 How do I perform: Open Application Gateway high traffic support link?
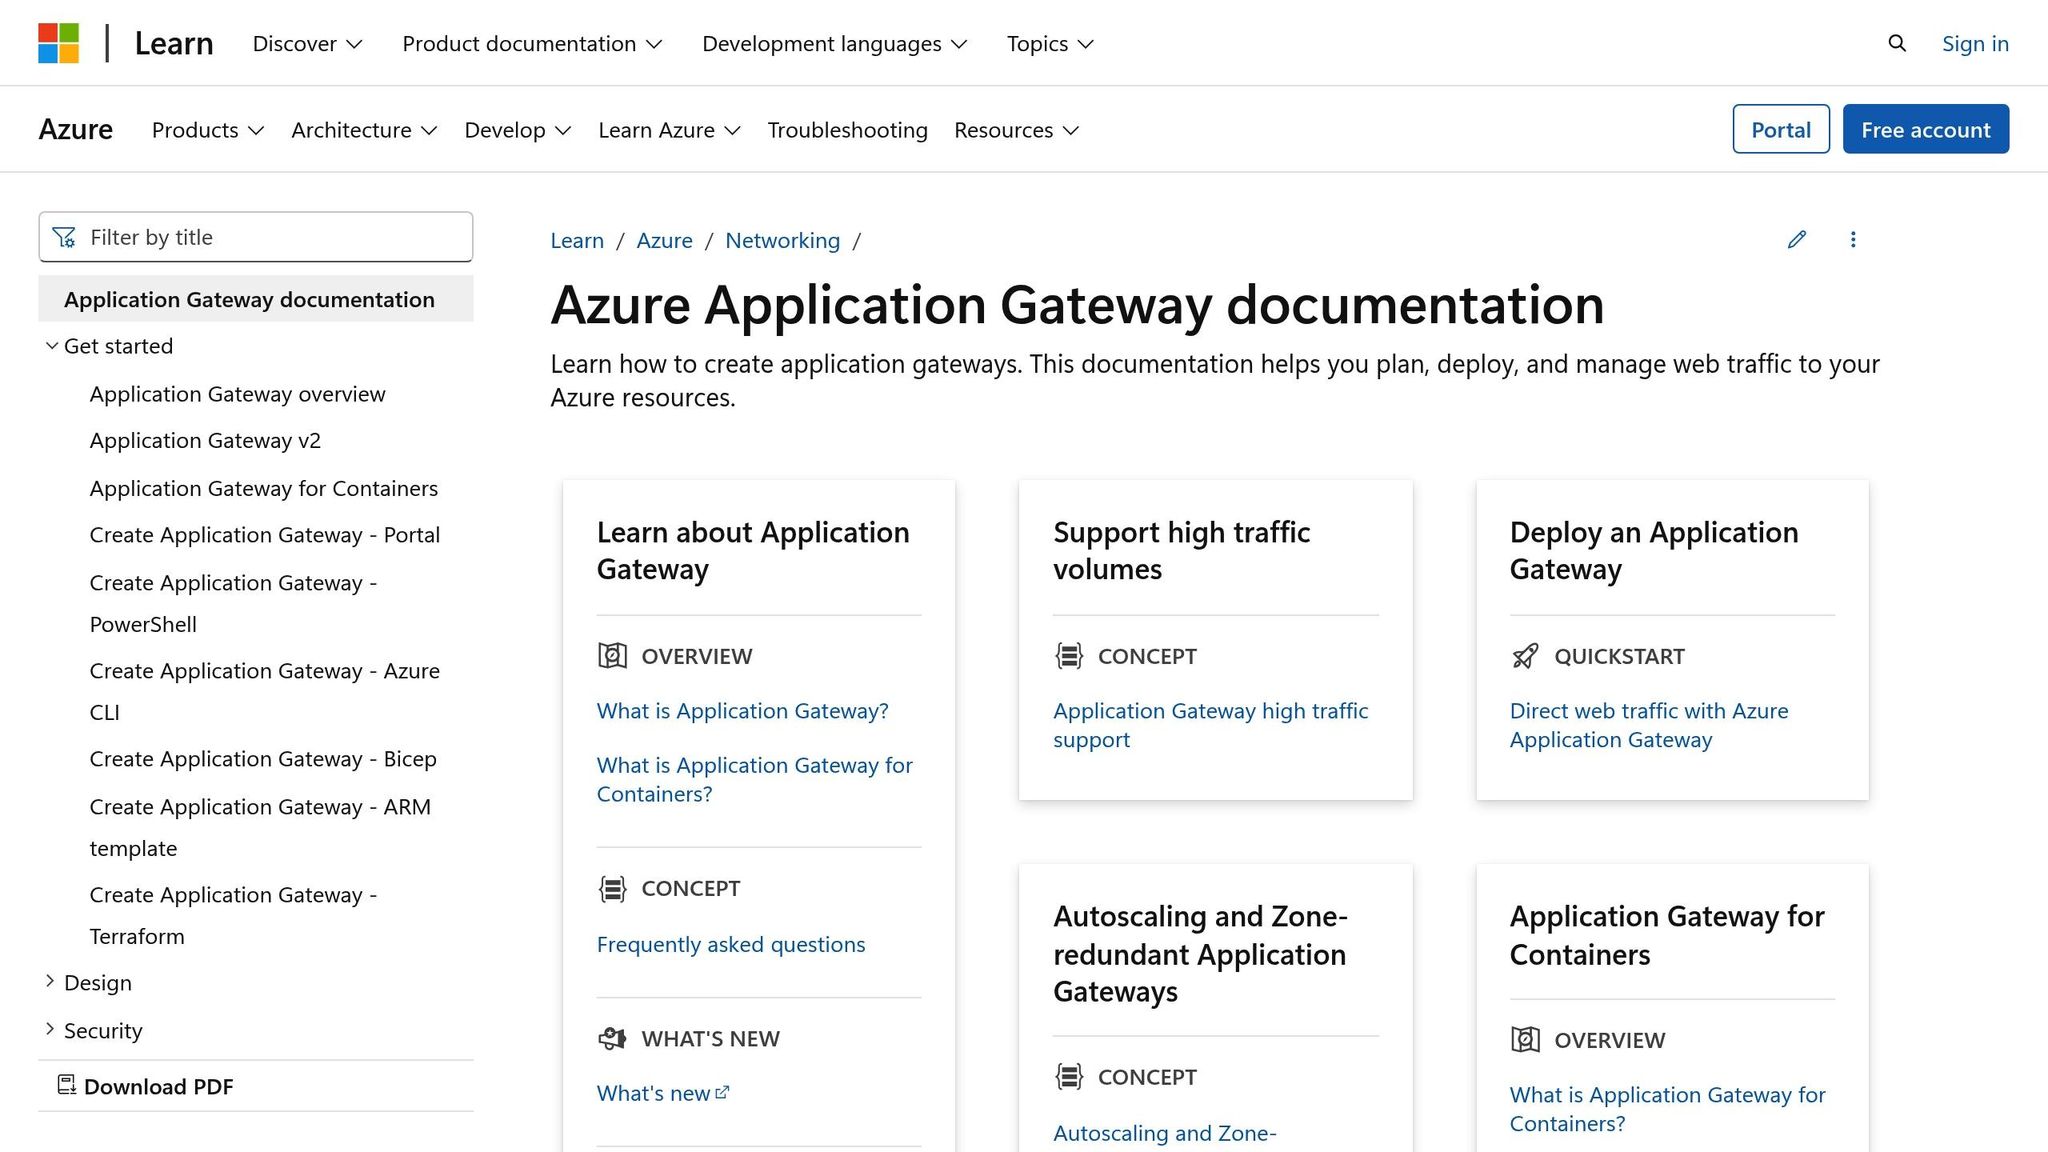pyautogui.click(x=1211, y=725)
